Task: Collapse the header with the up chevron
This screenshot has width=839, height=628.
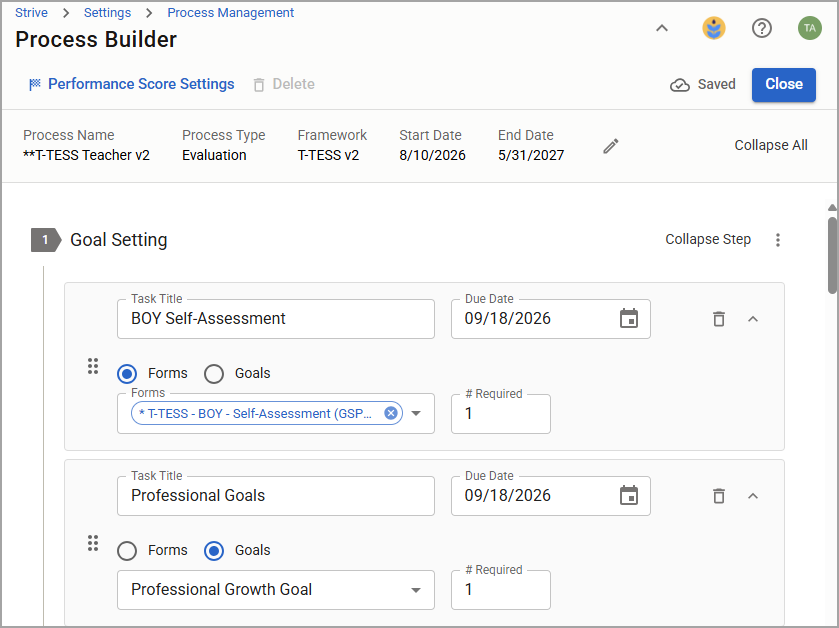Action: coord(662,28)
